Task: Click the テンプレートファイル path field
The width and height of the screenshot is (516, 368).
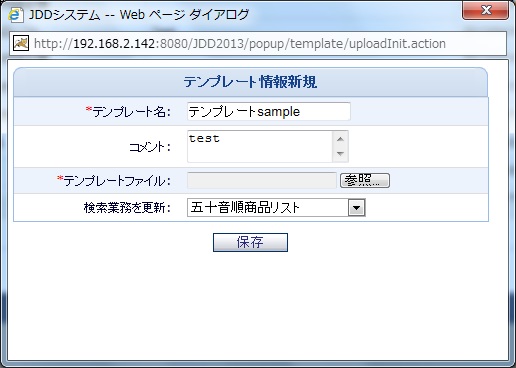Action: pos(262,181)
